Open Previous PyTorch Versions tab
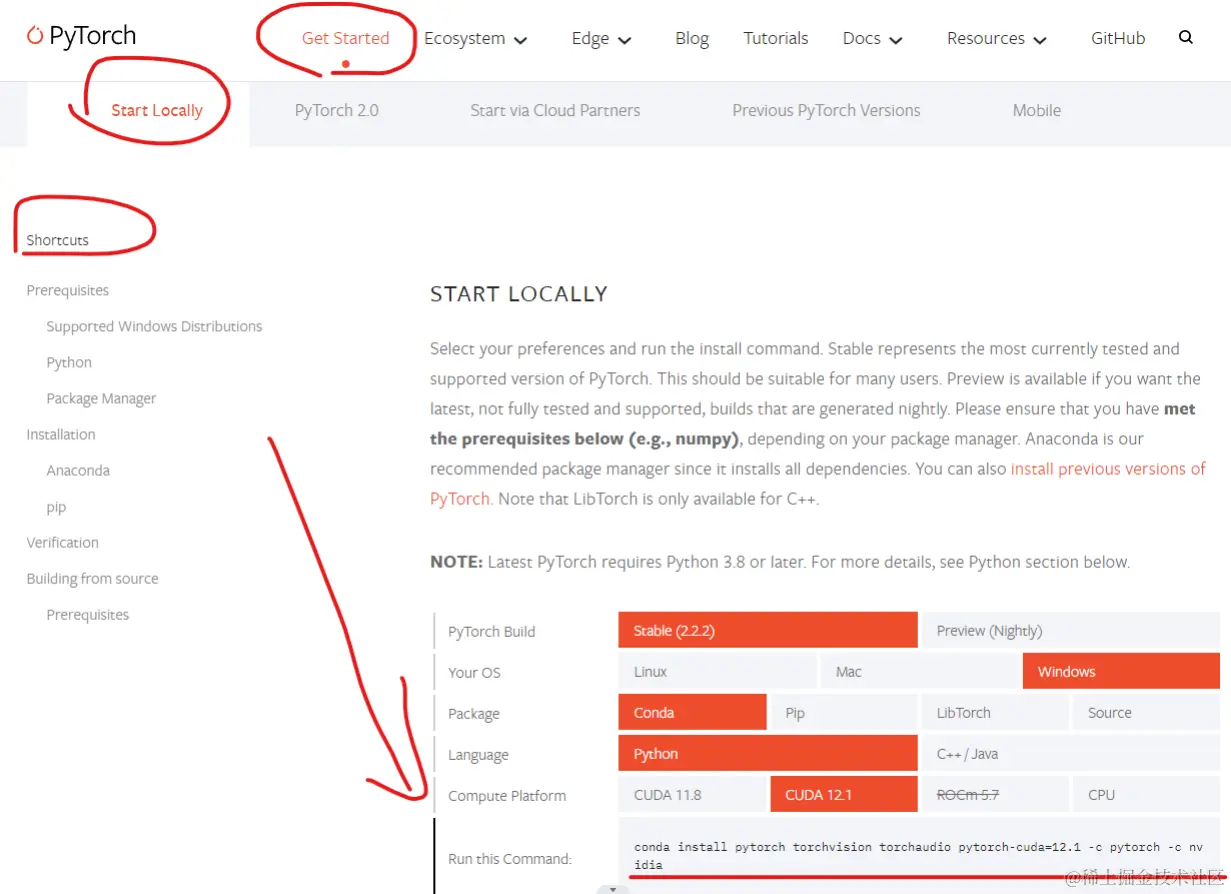Screen dimensions: 1231x894 coord(826,110)
